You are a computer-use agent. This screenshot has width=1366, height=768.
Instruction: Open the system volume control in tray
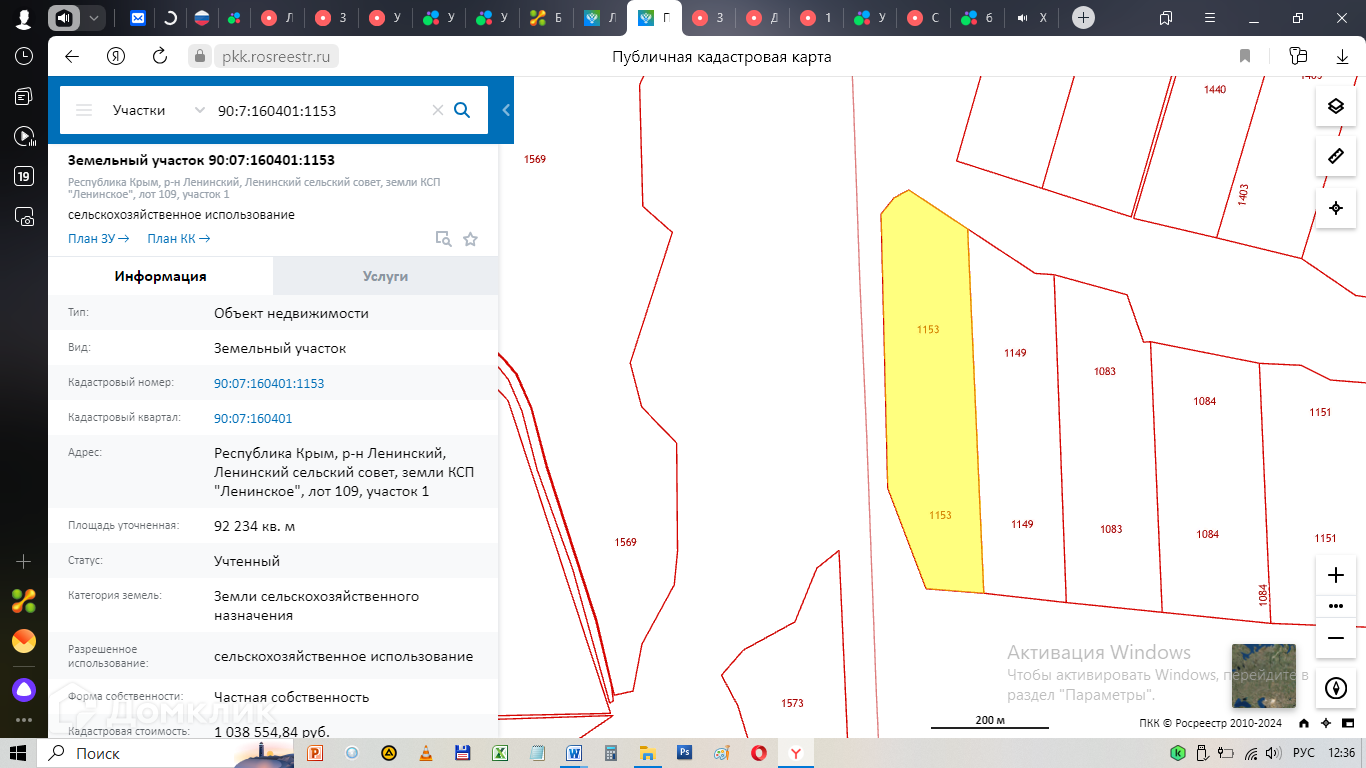1275,753
